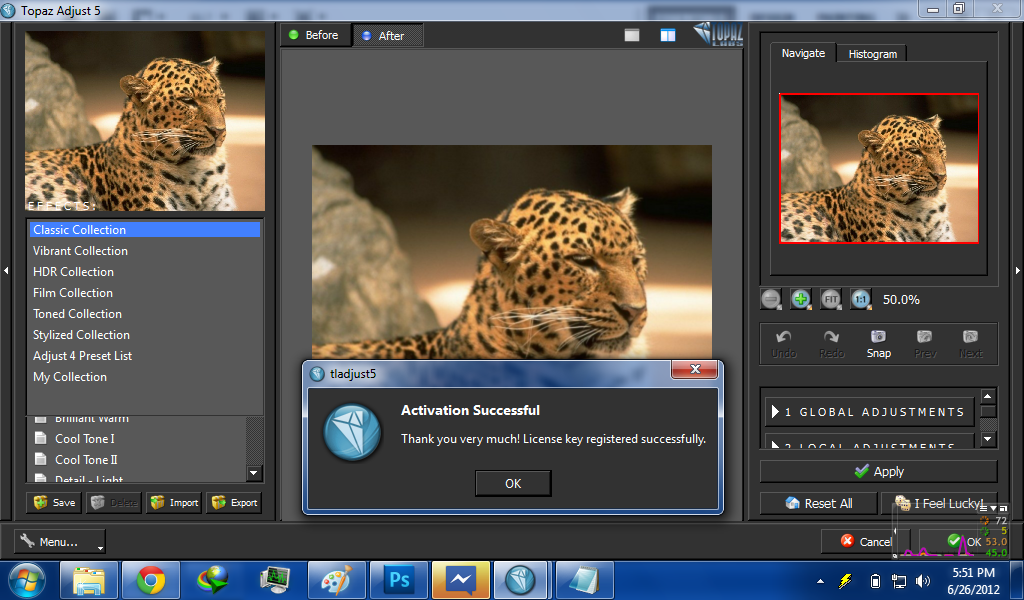Collapse the right panel arrow
This screenshot has height=600, width=1024.
point(1017,270)
